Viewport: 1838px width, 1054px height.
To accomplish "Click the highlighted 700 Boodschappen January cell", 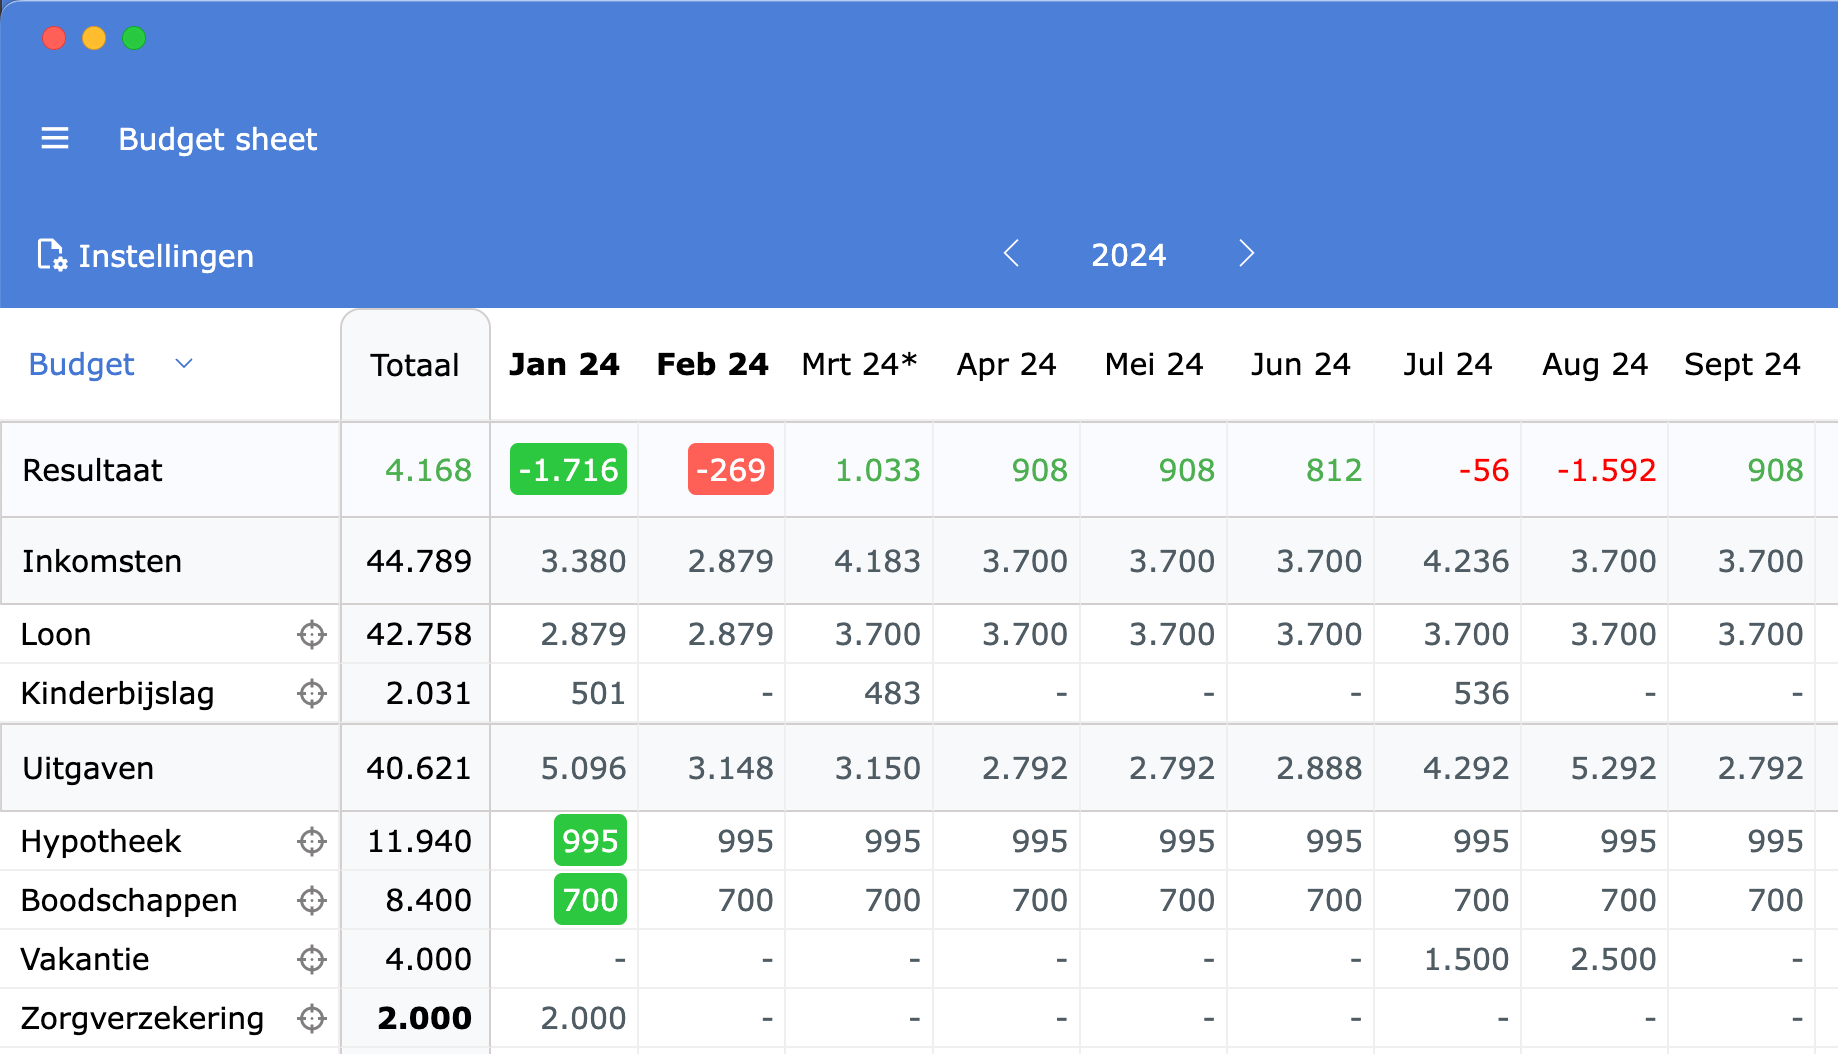I will pyautogui.click(x=590, y=901).
